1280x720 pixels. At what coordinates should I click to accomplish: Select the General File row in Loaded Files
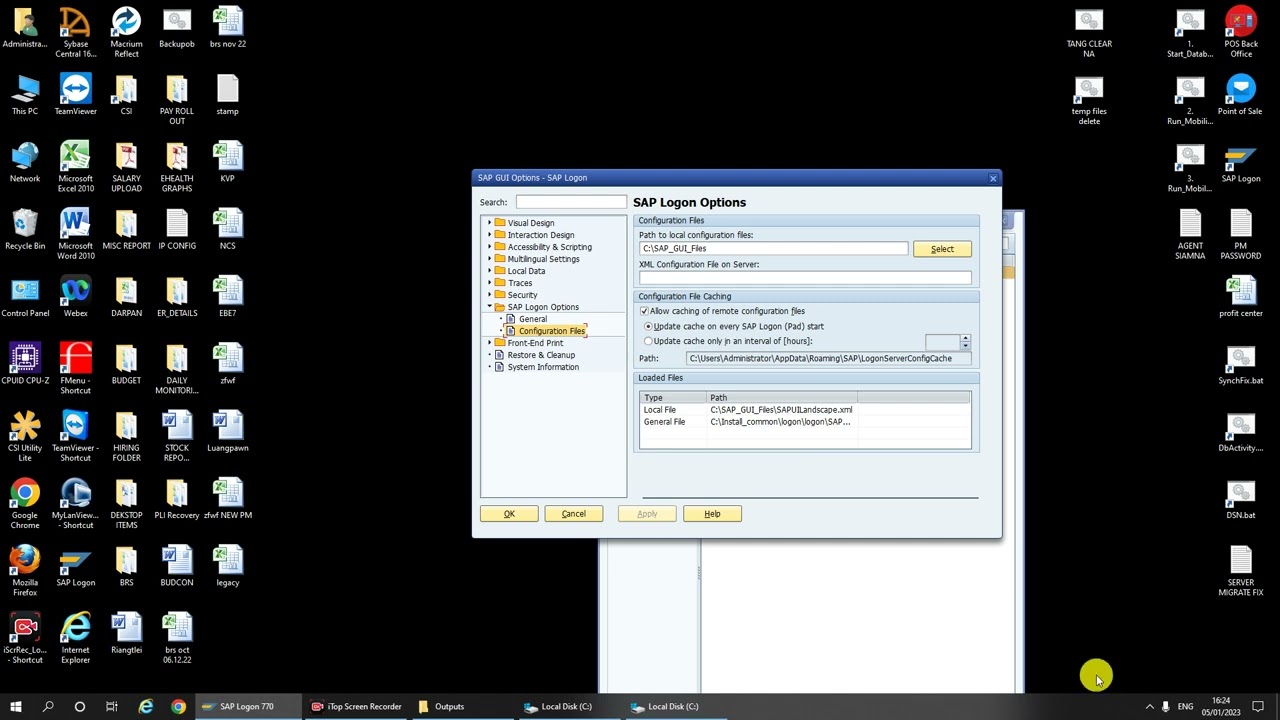pyautogui.click(x=805, y=422)
